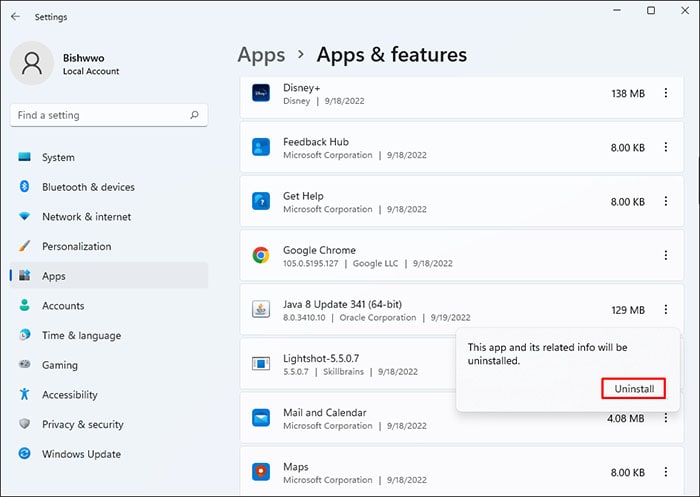Click the Personalization brush icon

[x=25, y=246]
